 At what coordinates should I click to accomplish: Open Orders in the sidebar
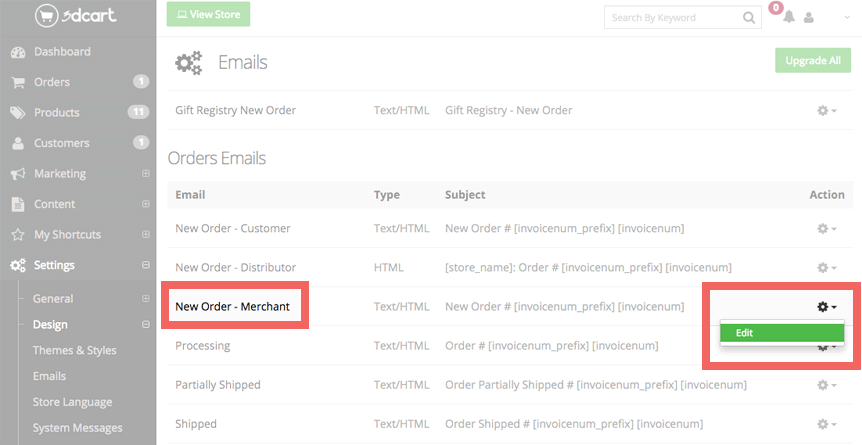52,82
